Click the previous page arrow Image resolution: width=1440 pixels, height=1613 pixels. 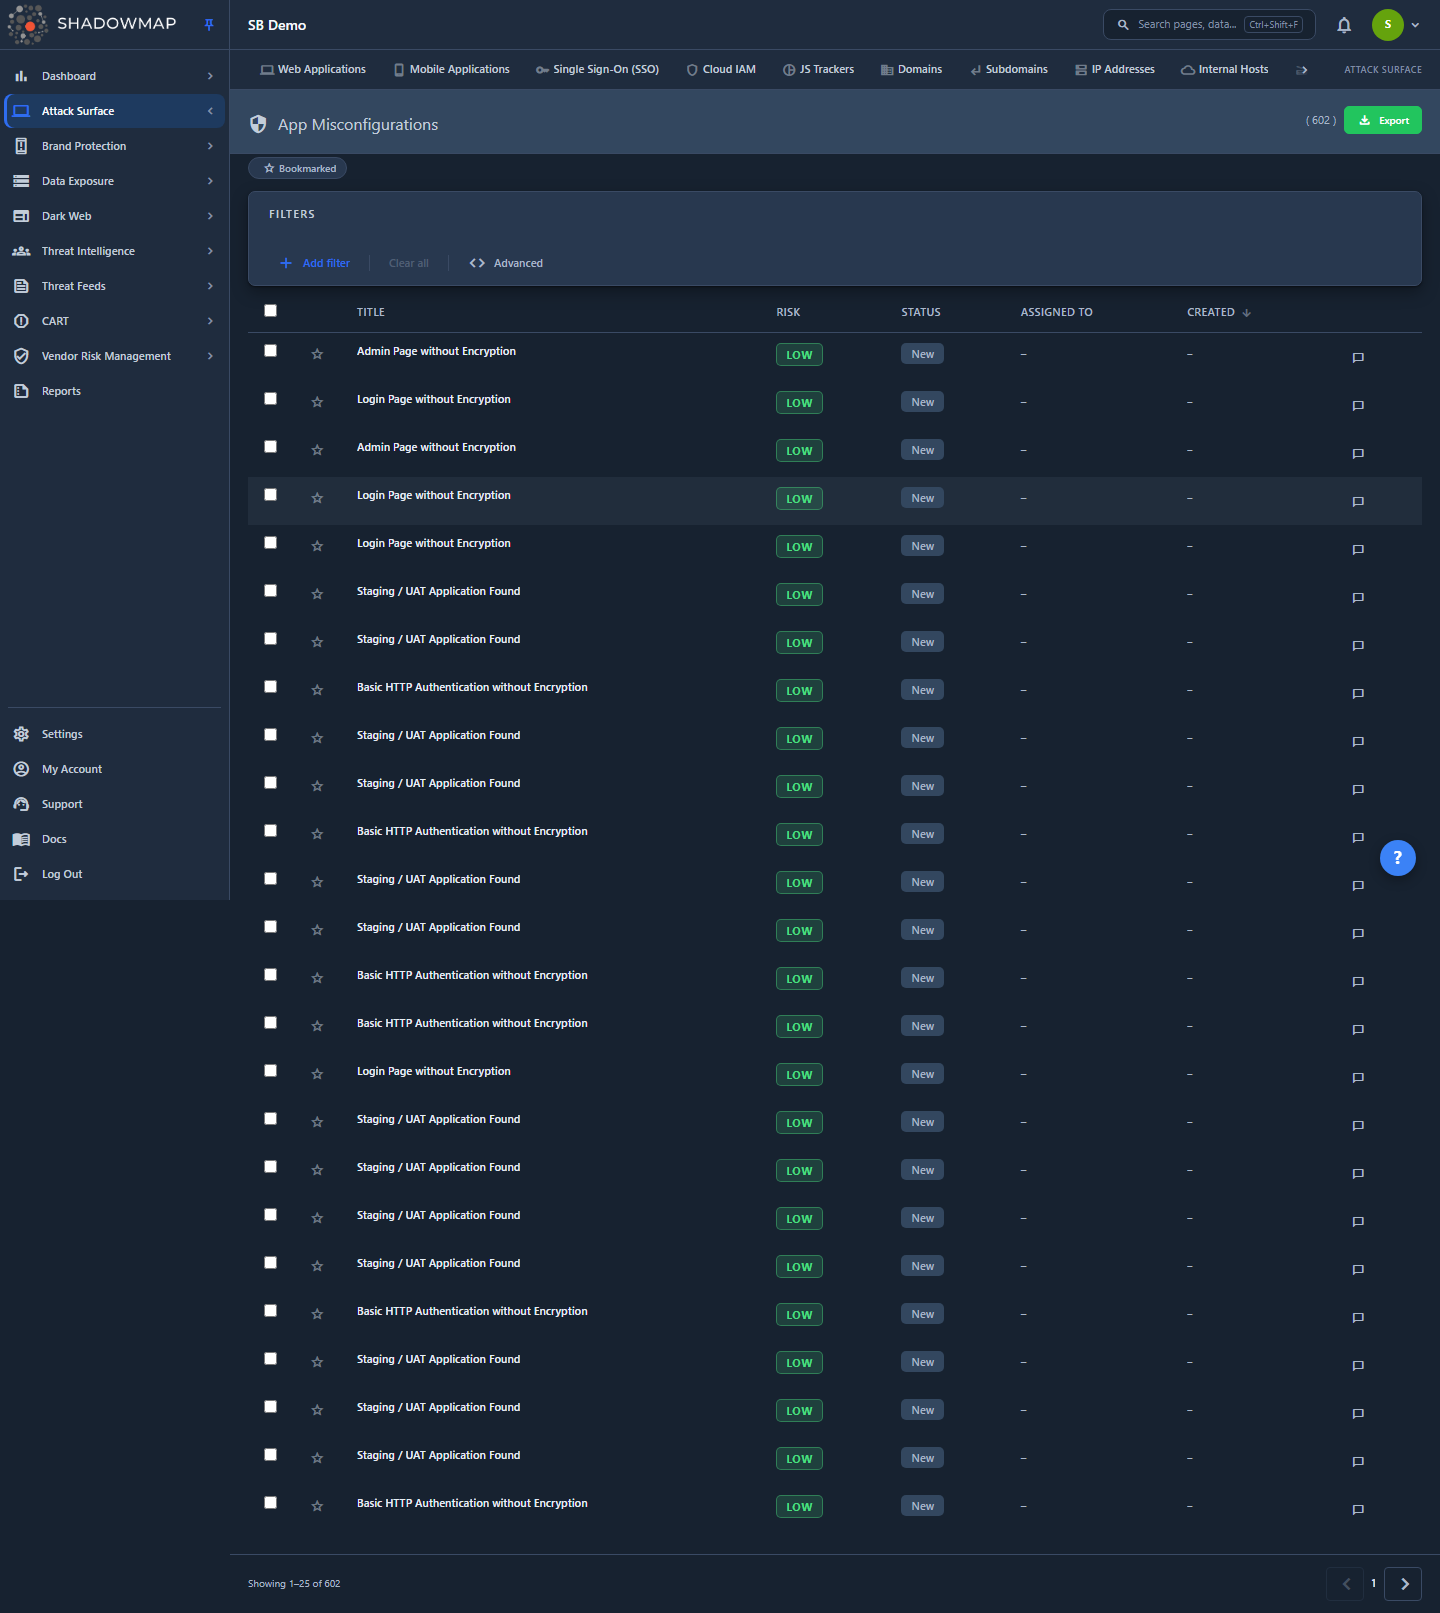[x=1345, y=1584]
